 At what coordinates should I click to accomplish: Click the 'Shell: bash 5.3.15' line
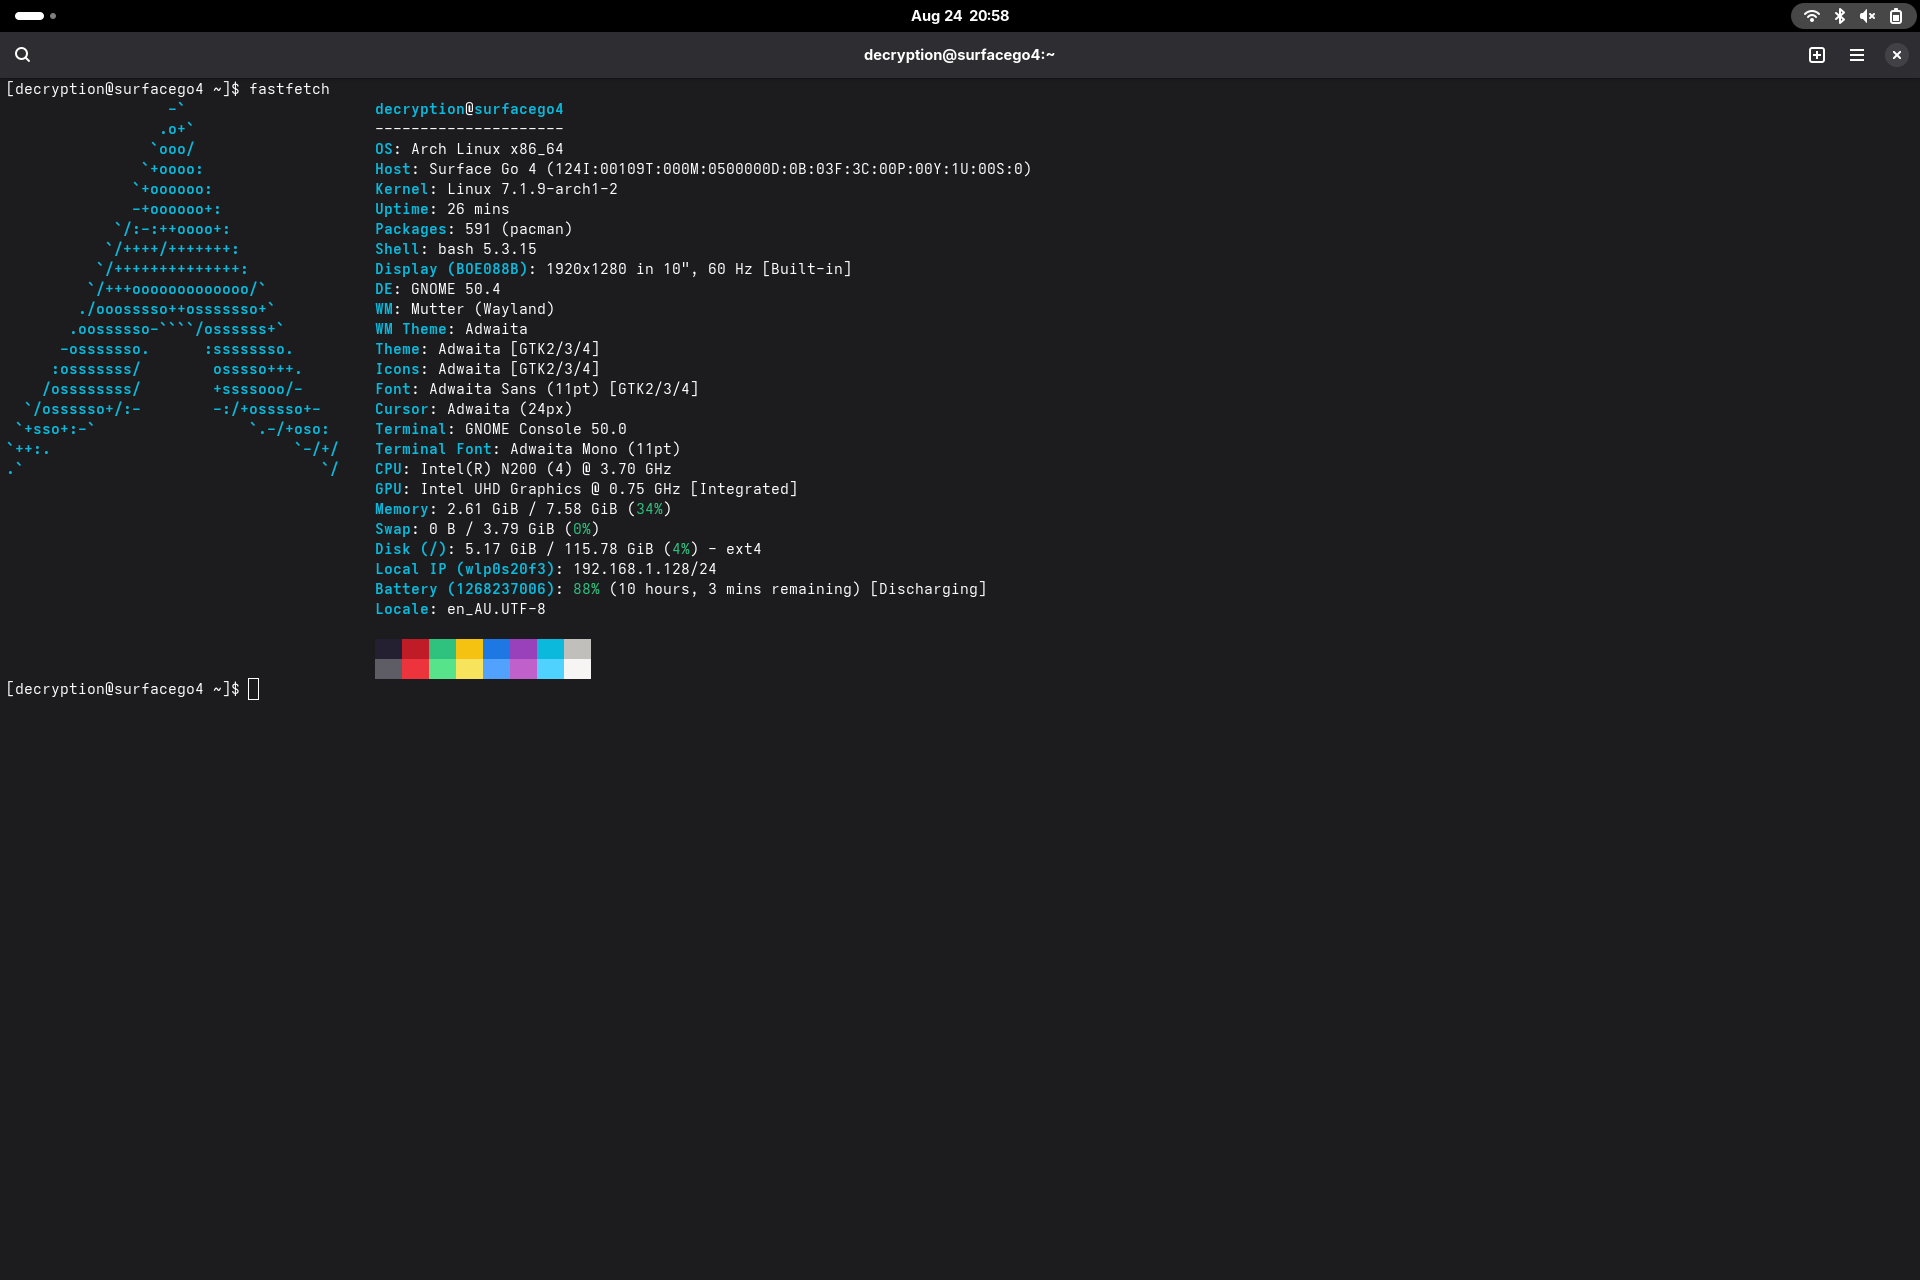[x=456, y=249]
